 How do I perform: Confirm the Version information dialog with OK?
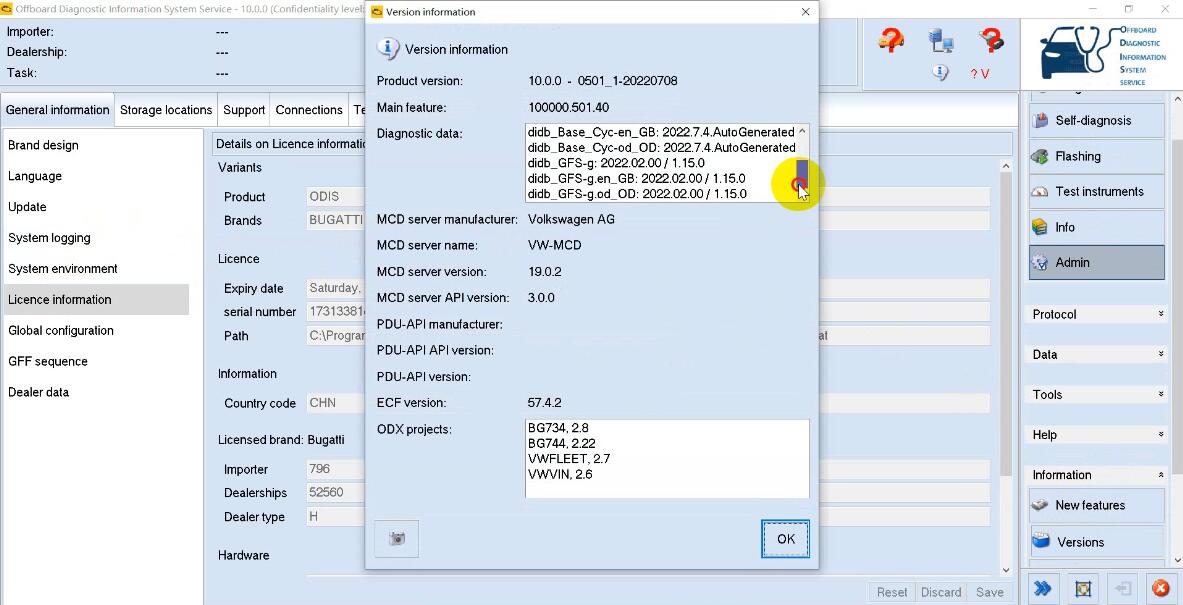point(785,539)
